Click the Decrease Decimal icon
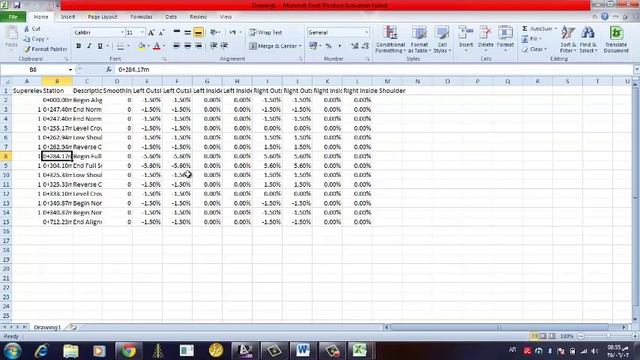 365,46
